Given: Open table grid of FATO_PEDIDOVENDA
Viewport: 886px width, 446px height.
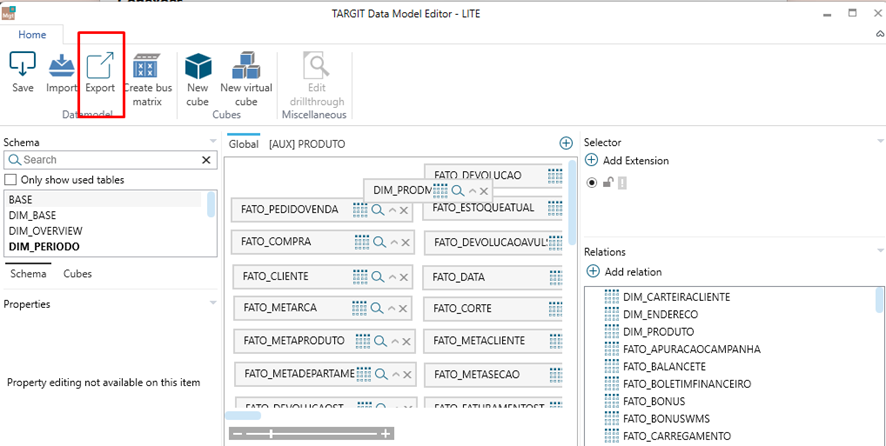Looking at the screenshot, I should 360,210.
